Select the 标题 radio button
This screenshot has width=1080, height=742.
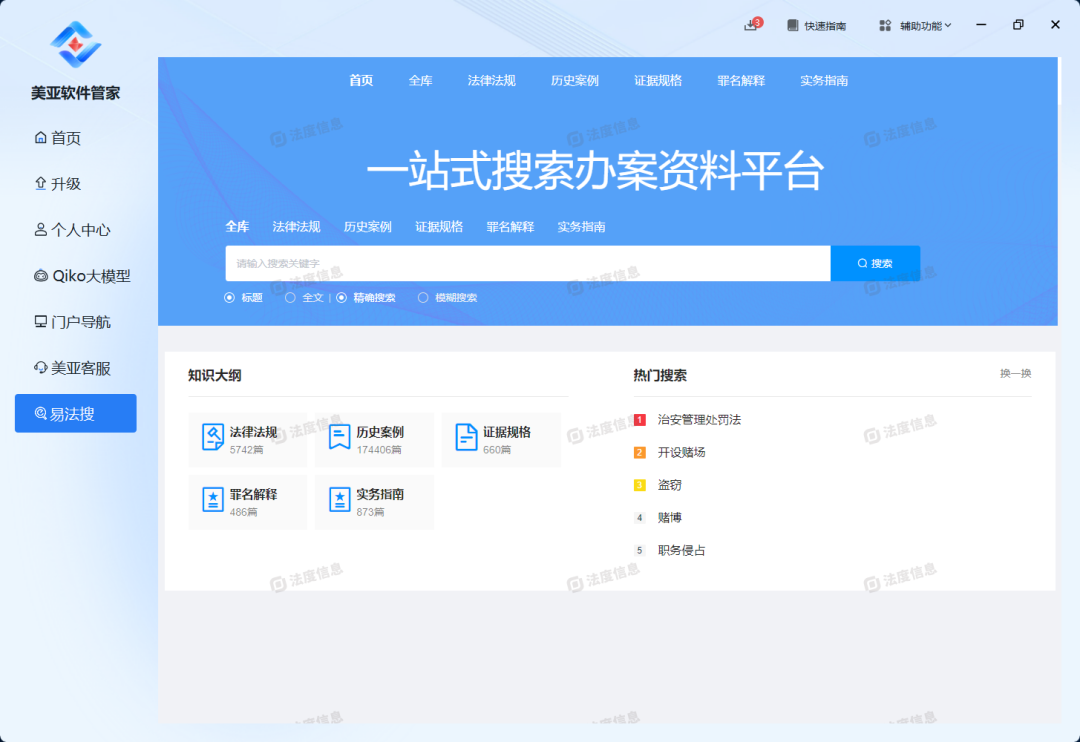coord(229,298)
